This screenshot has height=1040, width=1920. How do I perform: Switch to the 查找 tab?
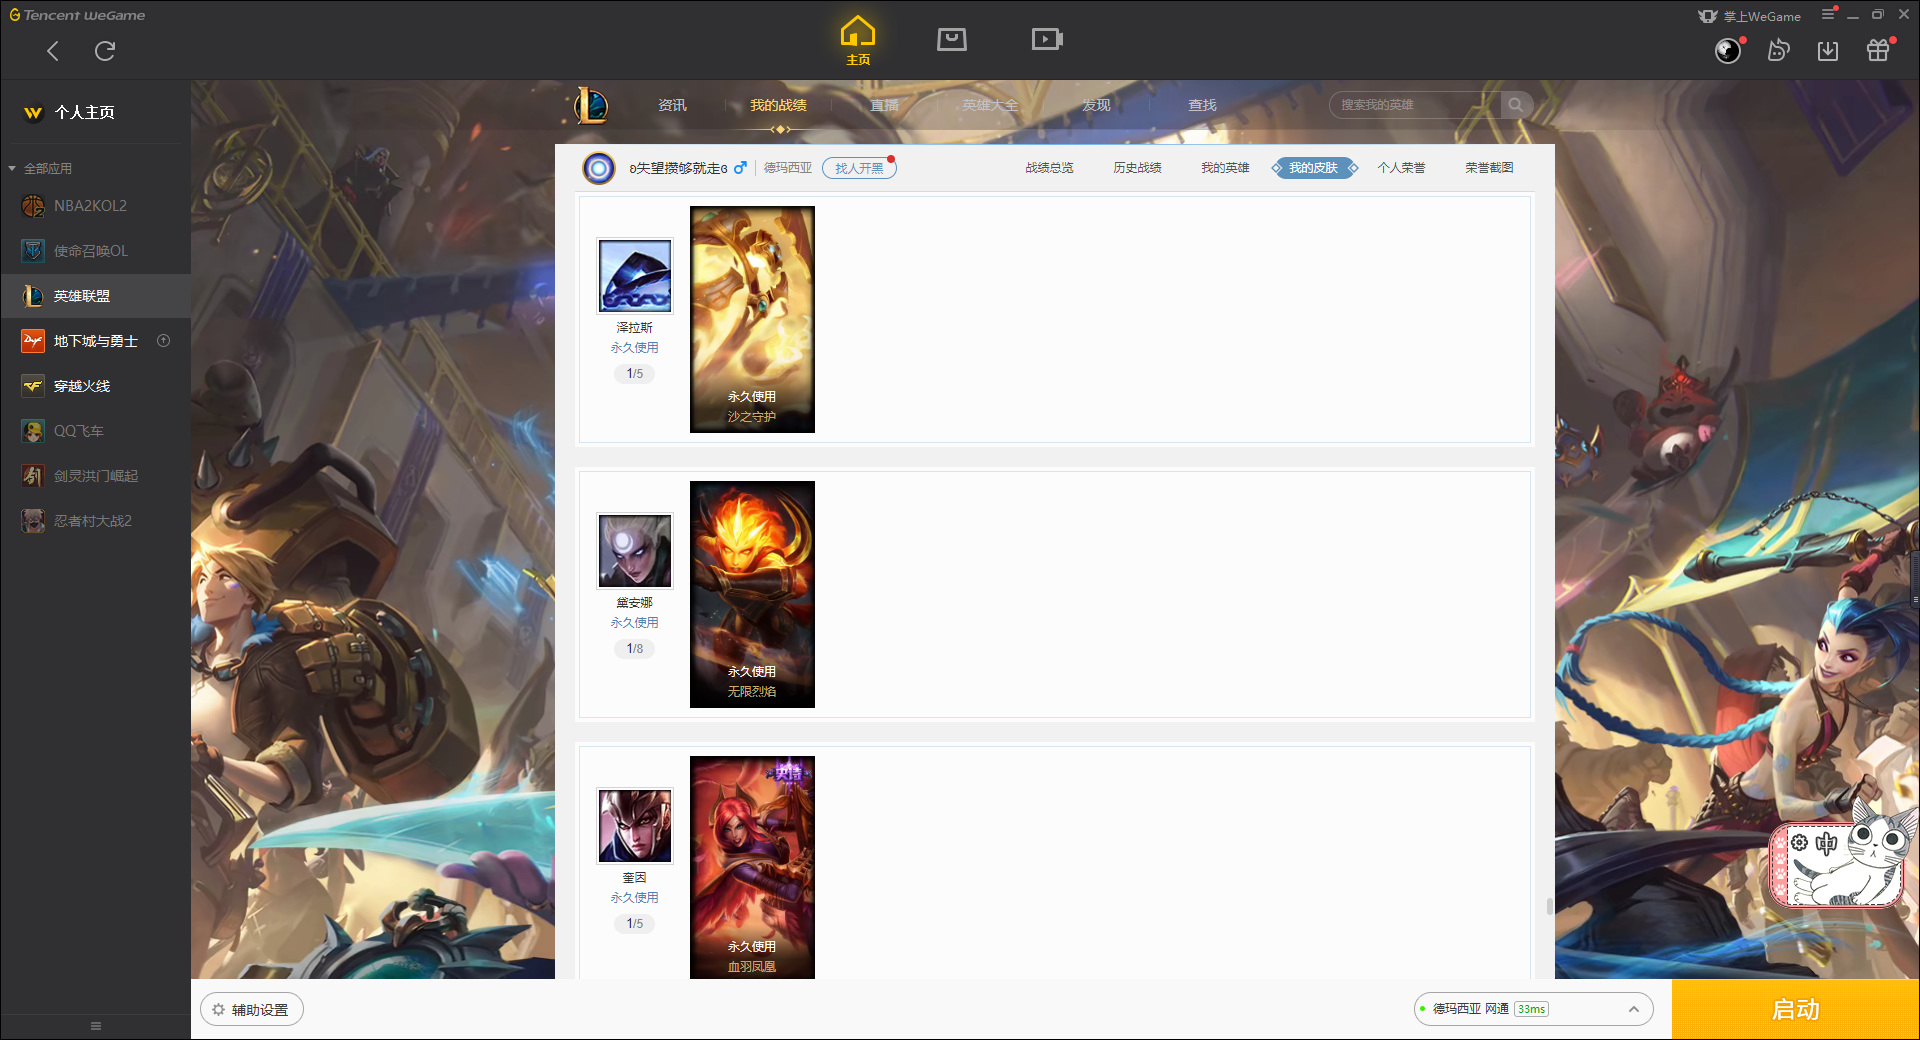click(1202, 105)
